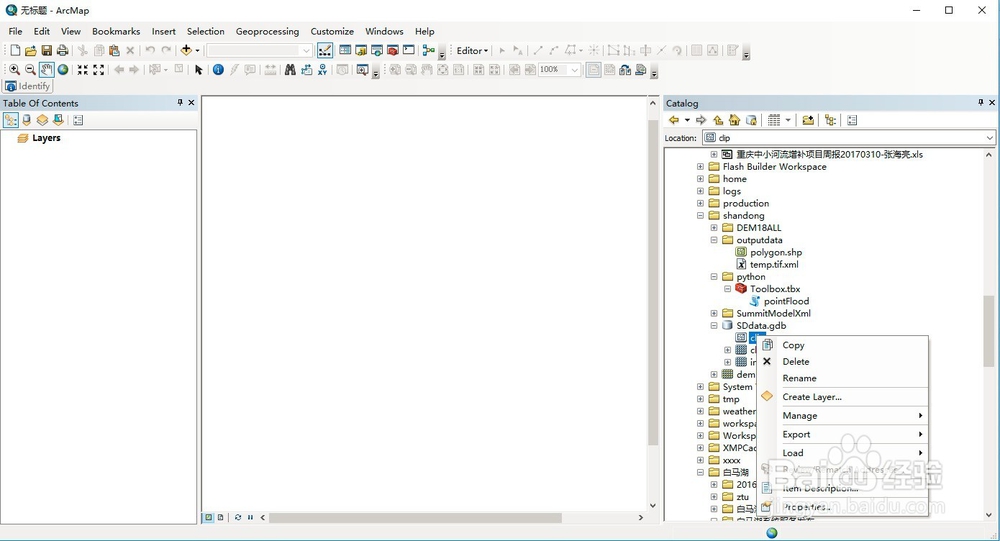Open the Editor dropdown menu

coord(472,50)
